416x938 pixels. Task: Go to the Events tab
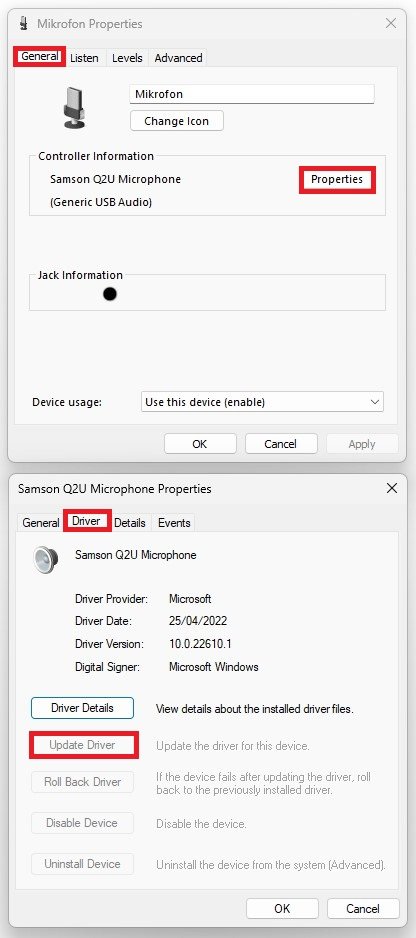pos(174,523)
